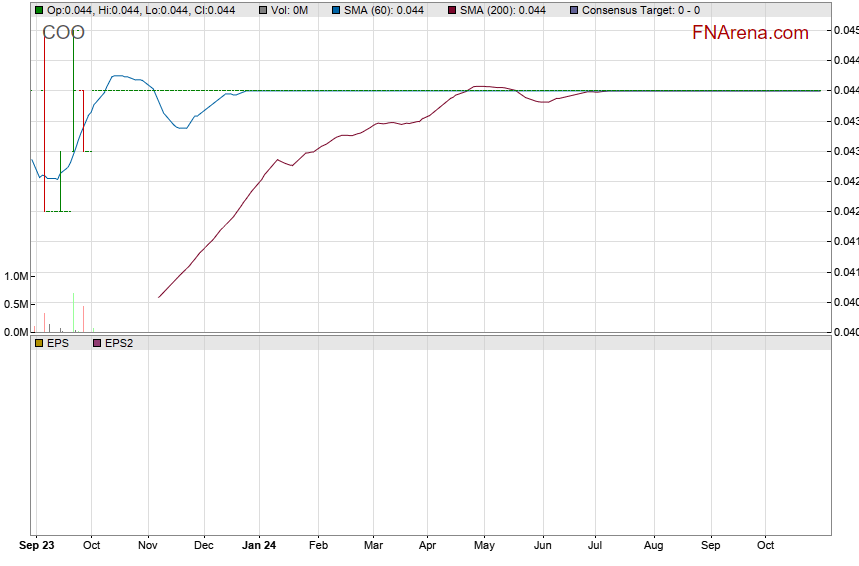Image resolution: width=859 pixels, height=566 pixels.
Task: Select the Sep 23 date axis label
Action: click(38, 546)
